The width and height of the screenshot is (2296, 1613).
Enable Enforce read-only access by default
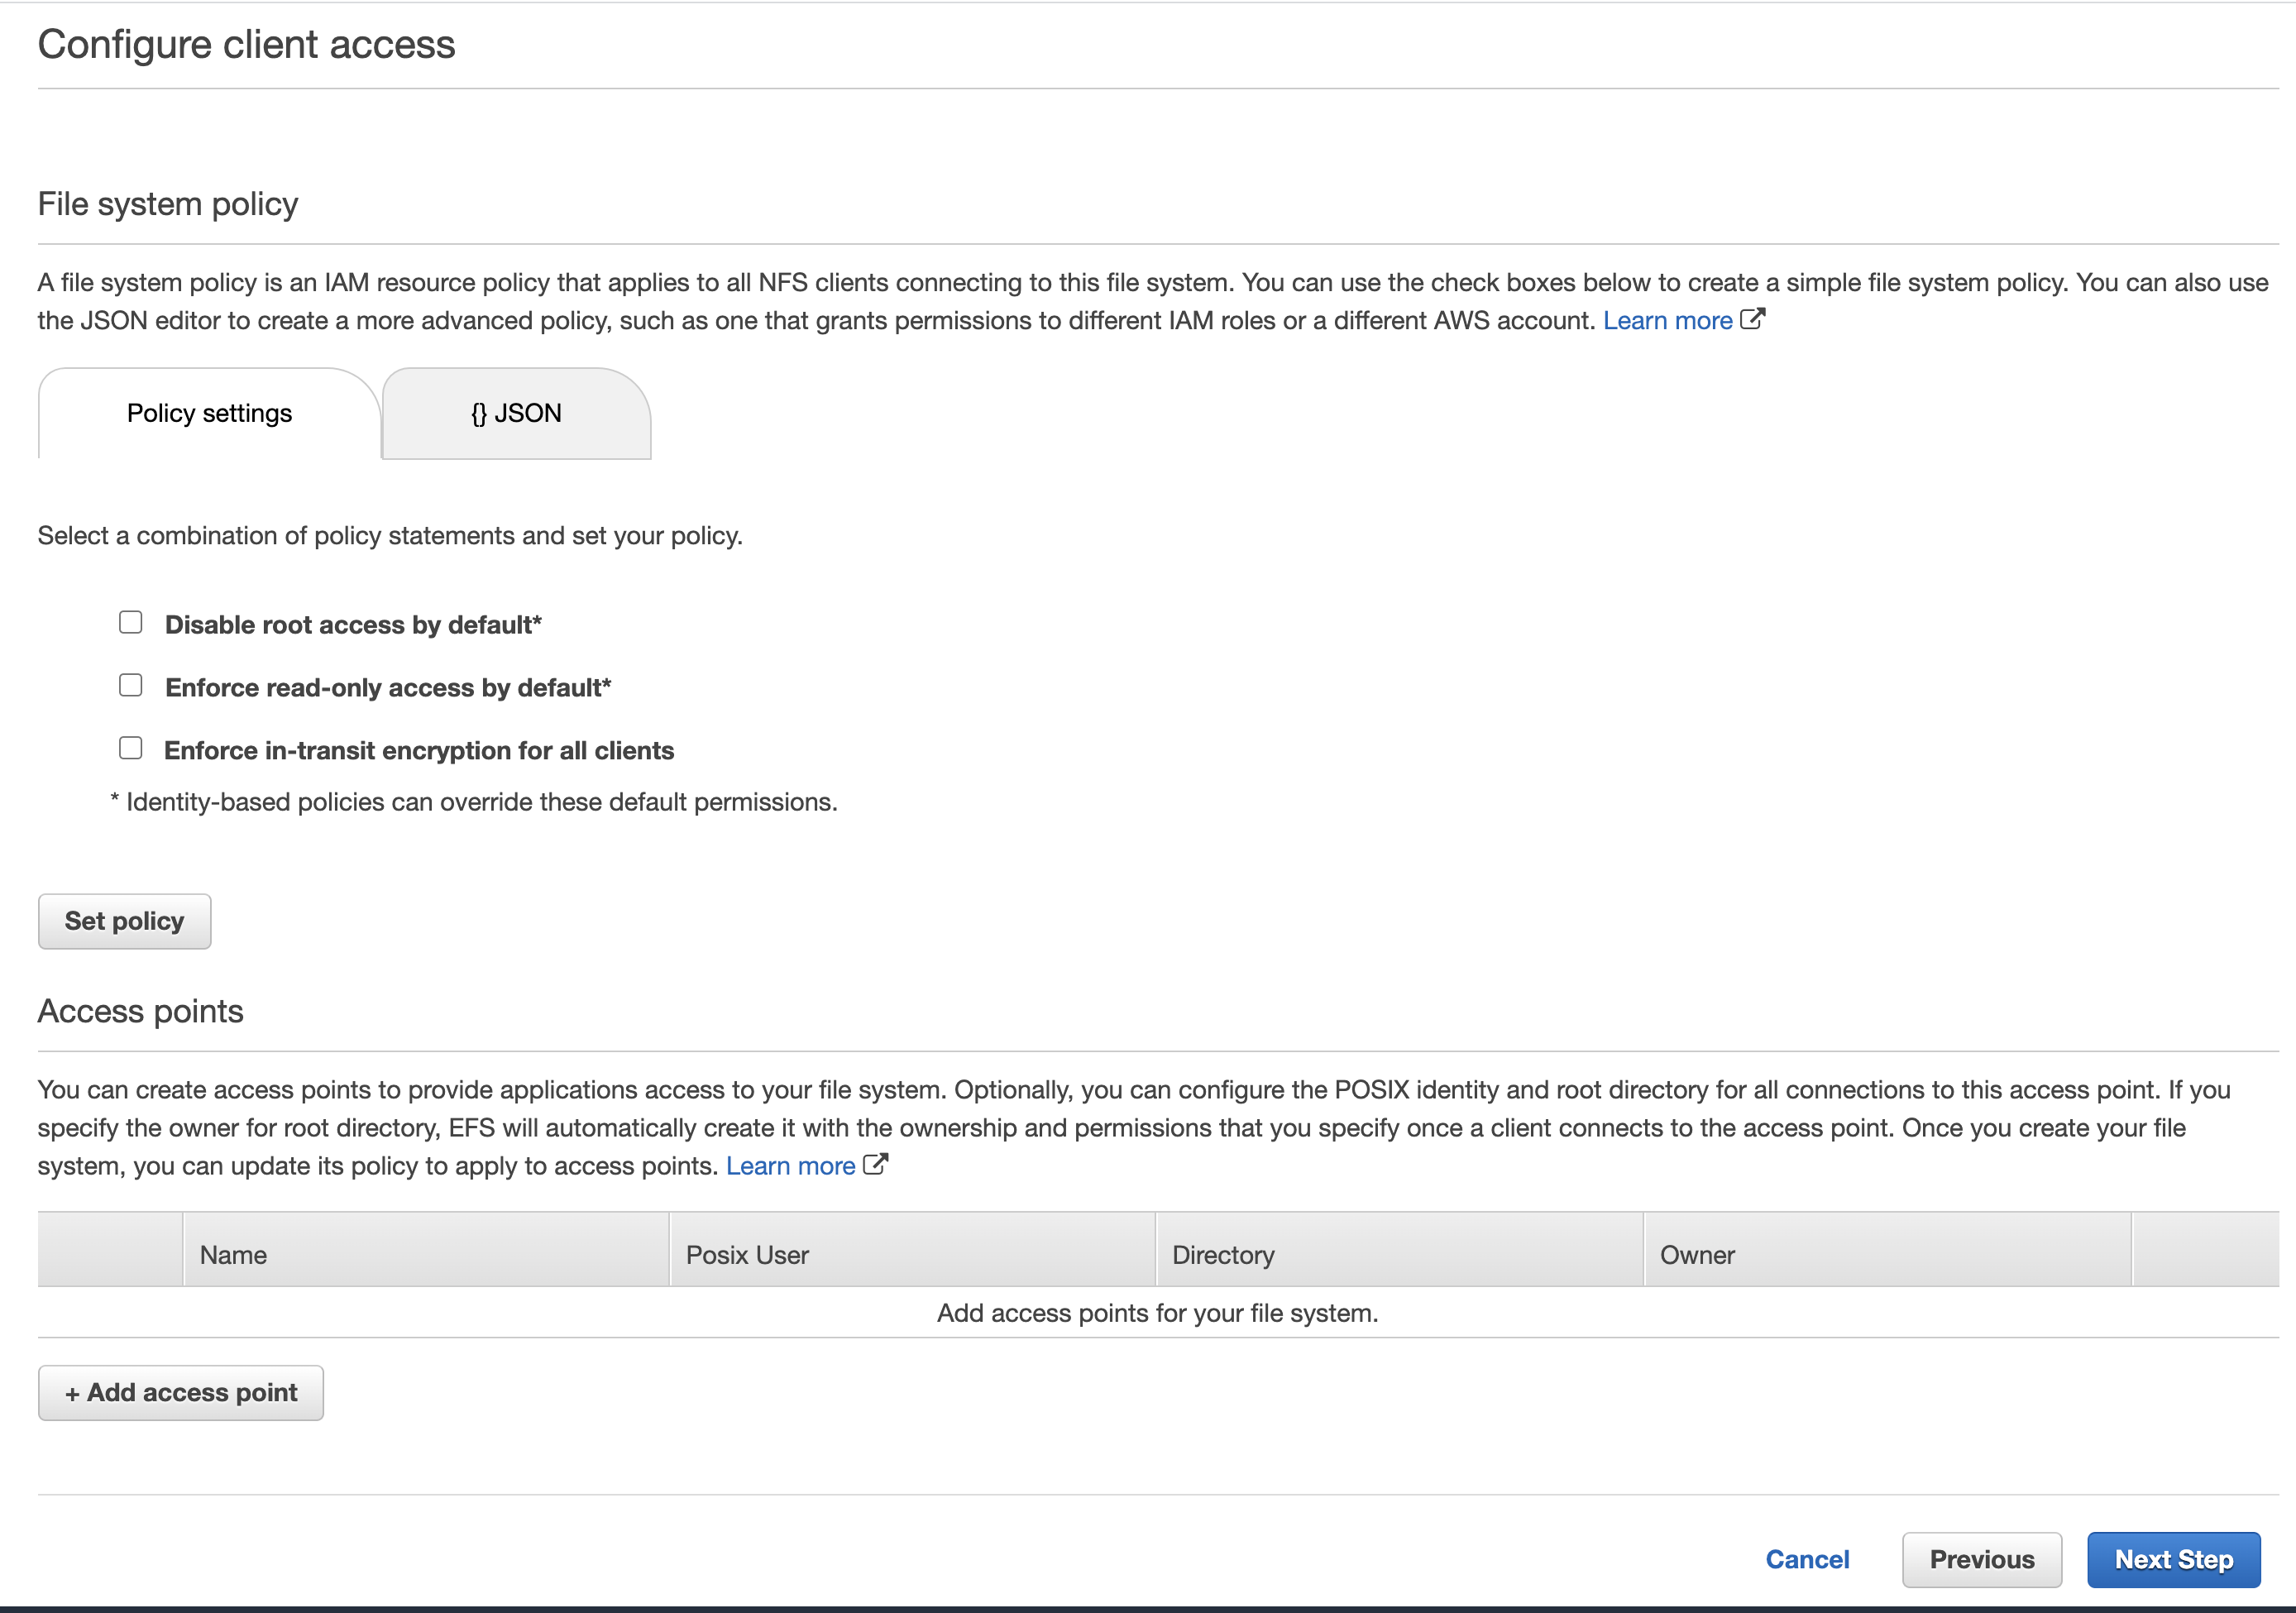(x=131, y=686)
